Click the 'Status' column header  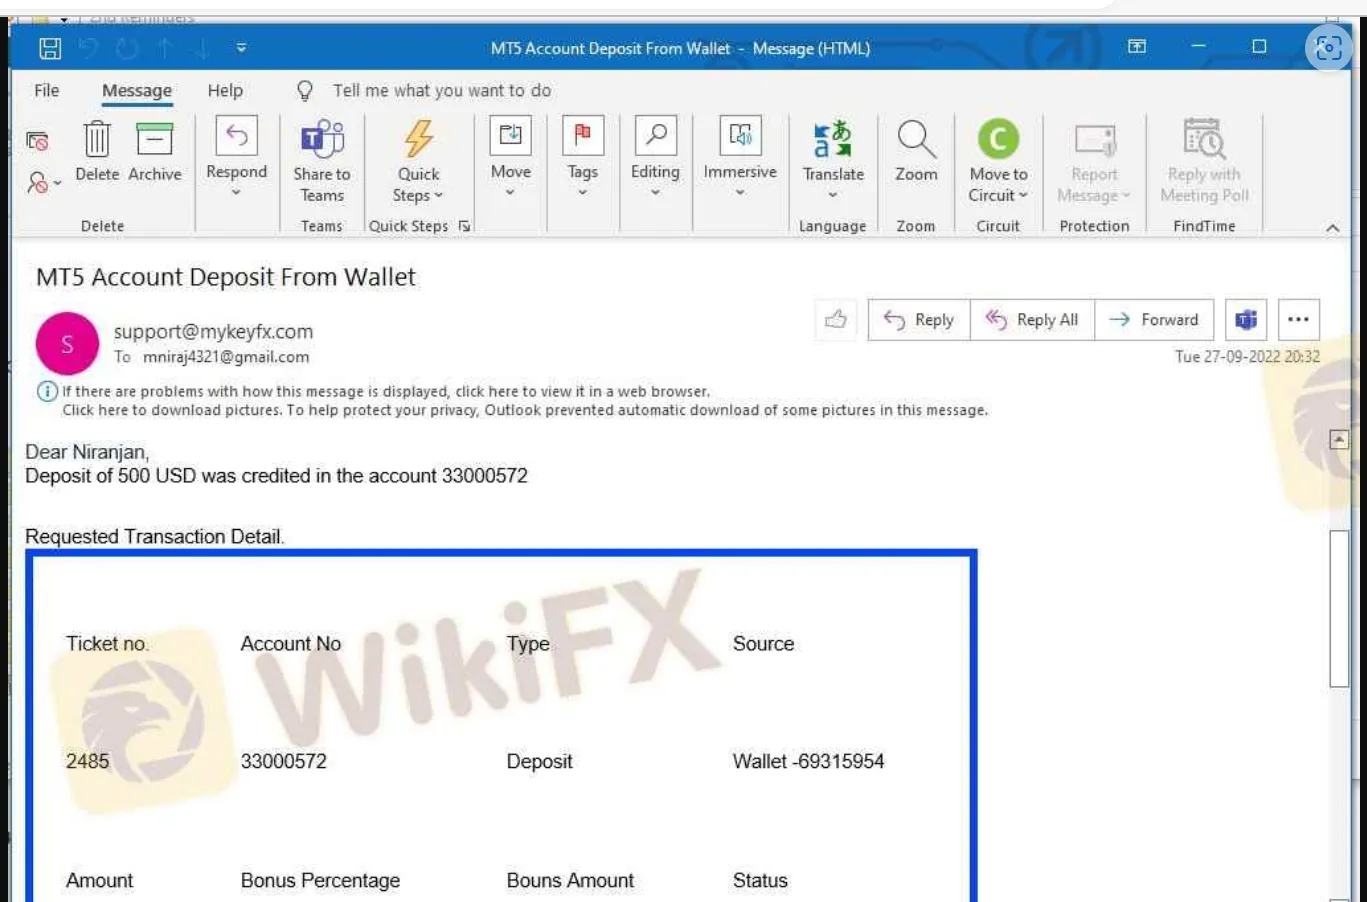coord(760,881)
